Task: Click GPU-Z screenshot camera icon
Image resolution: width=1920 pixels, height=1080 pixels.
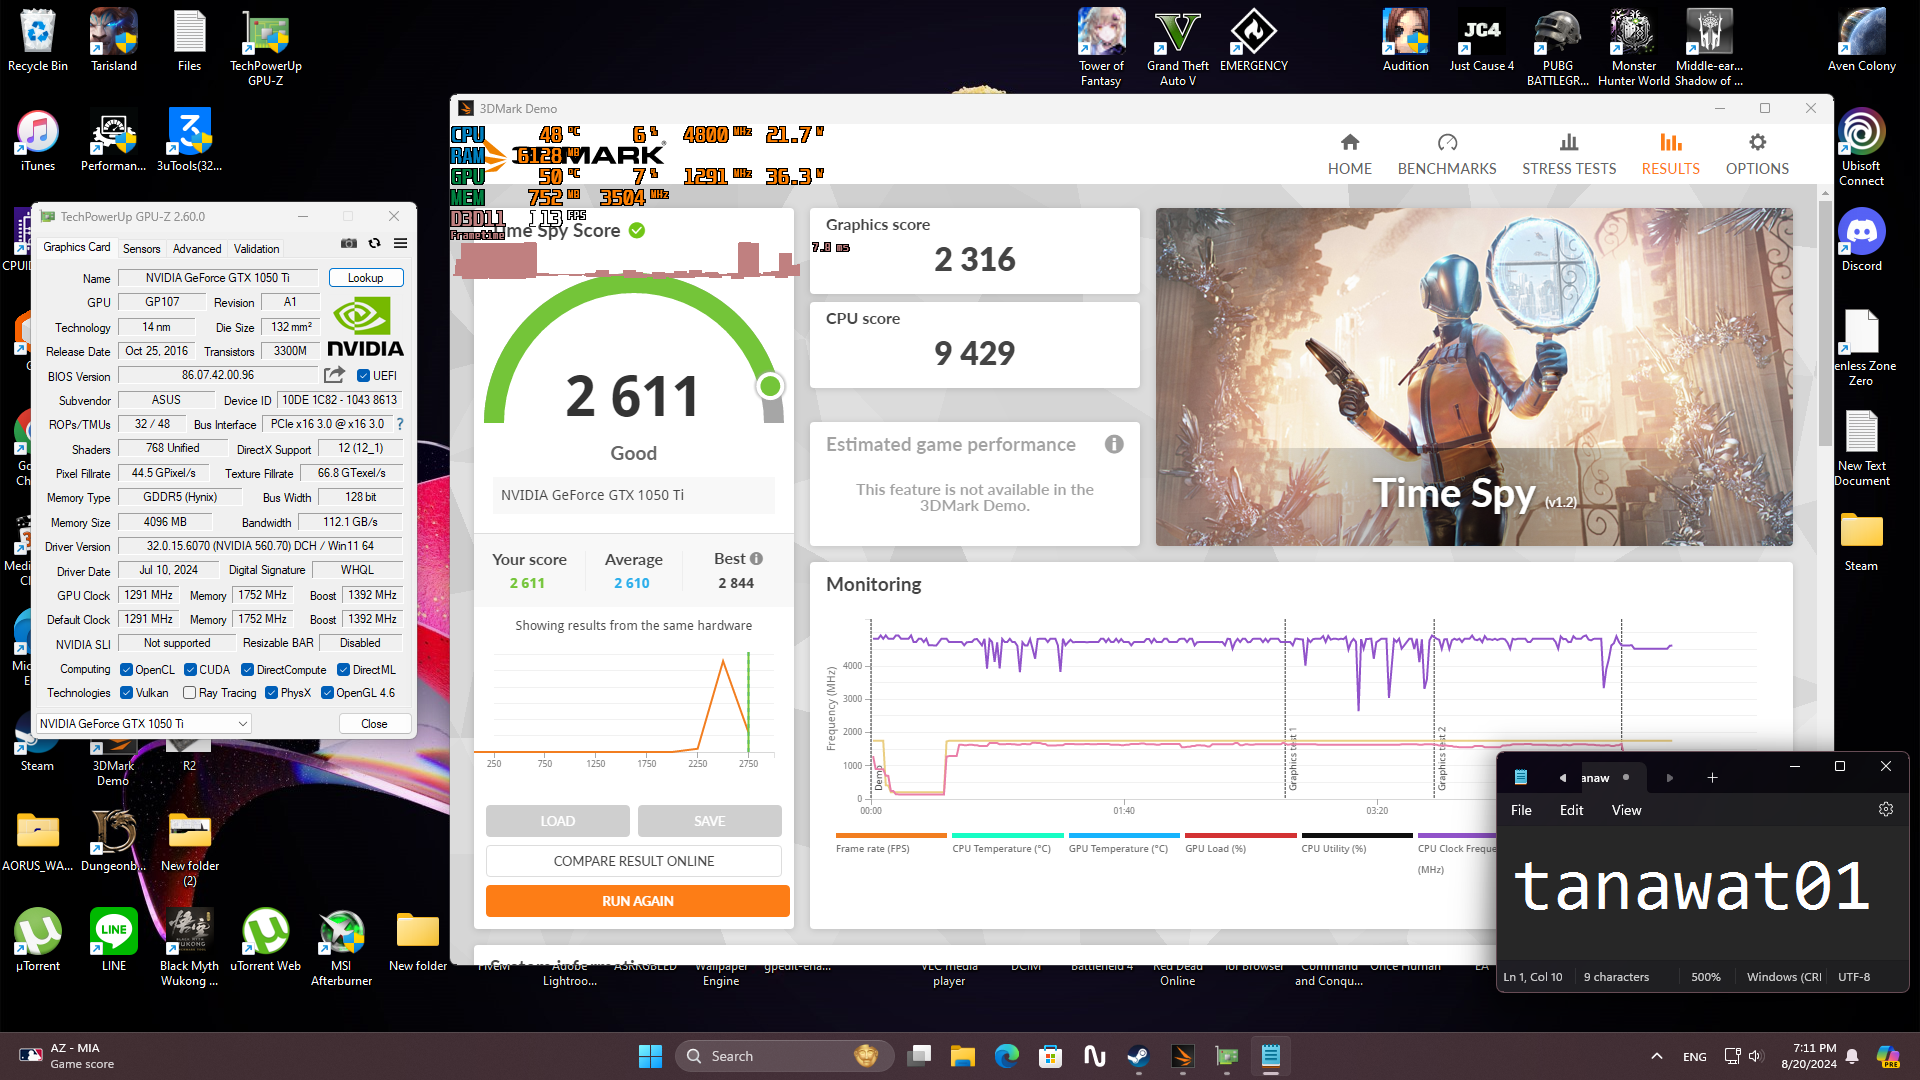Action: tap(348, 244)
